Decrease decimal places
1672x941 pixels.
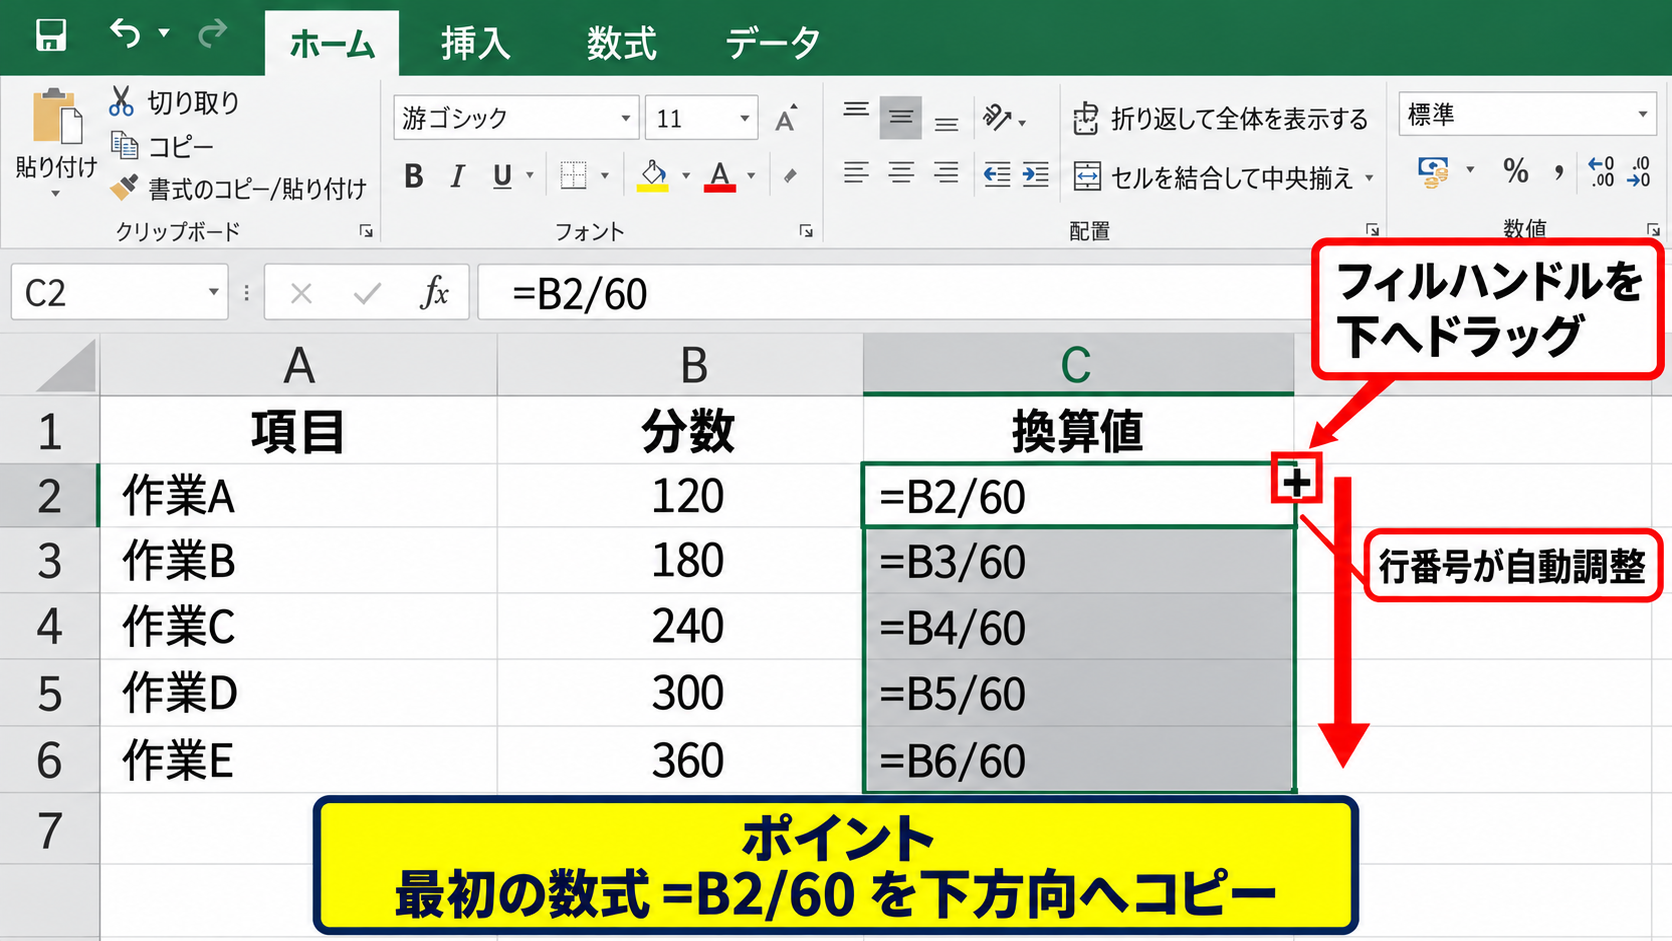(1640, 172)
